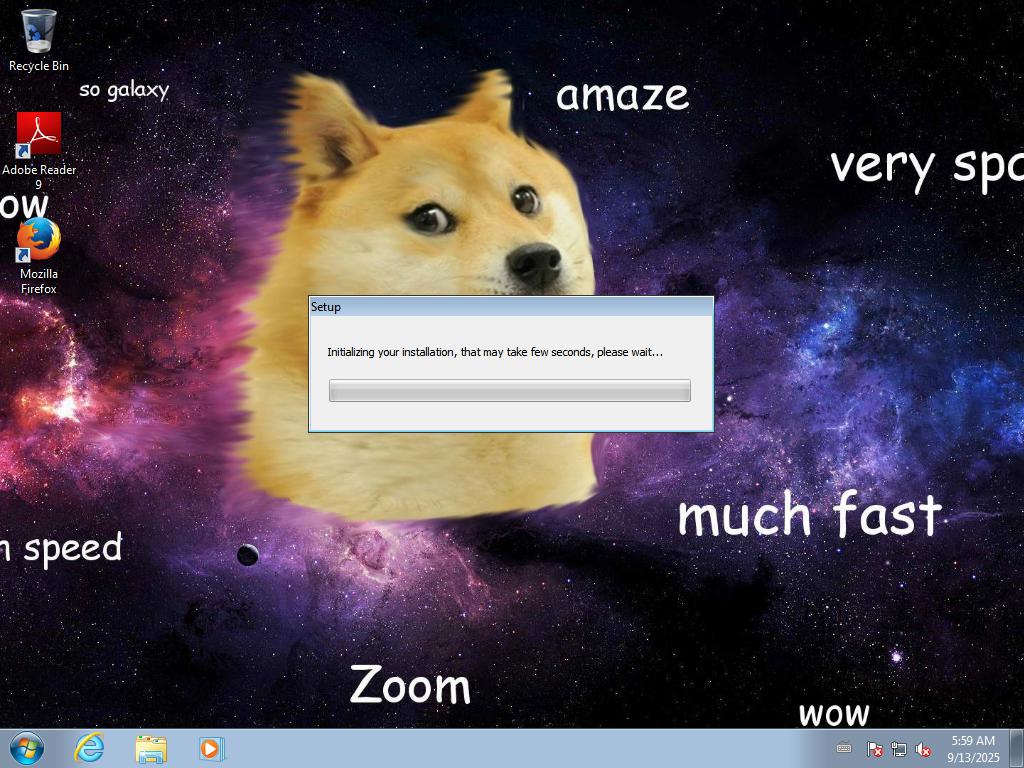Open the Windows Start menu orb
Viewport: 1024px width, 768px height.
click(27, 748)
